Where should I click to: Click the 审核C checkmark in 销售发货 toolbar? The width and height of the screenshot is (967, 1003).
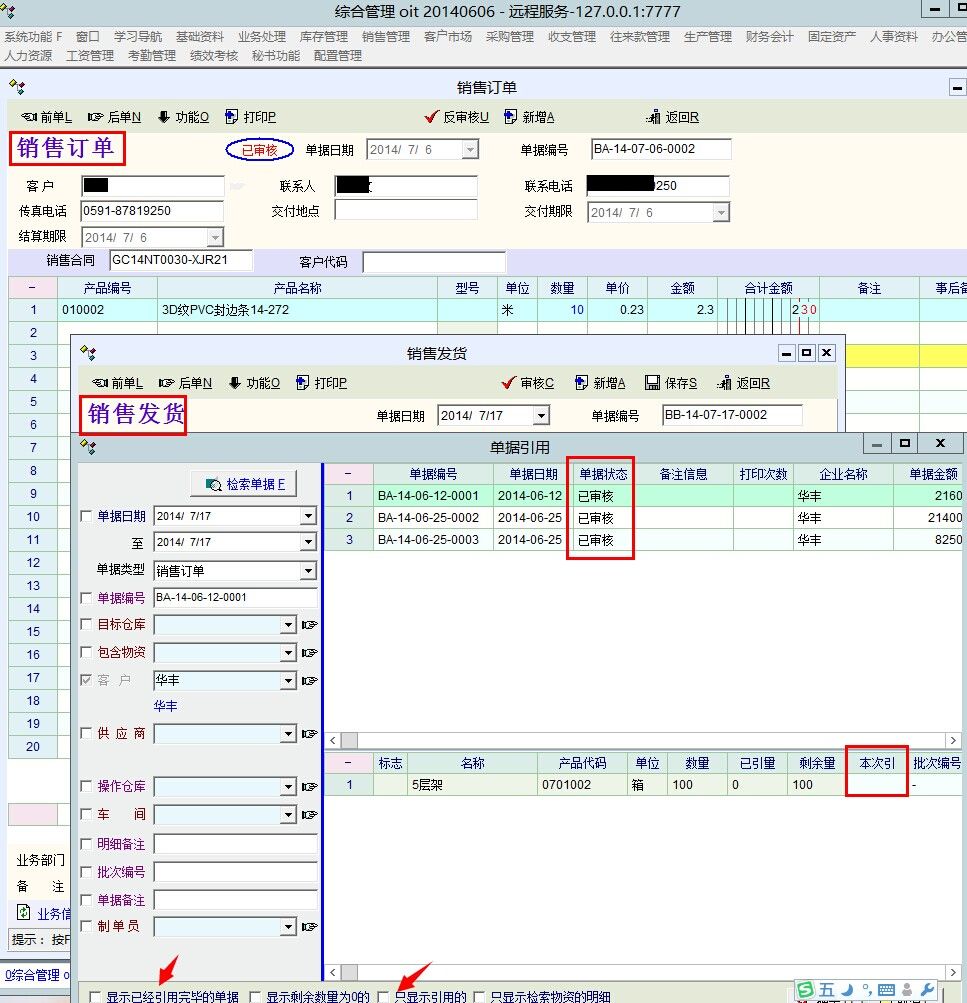(509, 383)
